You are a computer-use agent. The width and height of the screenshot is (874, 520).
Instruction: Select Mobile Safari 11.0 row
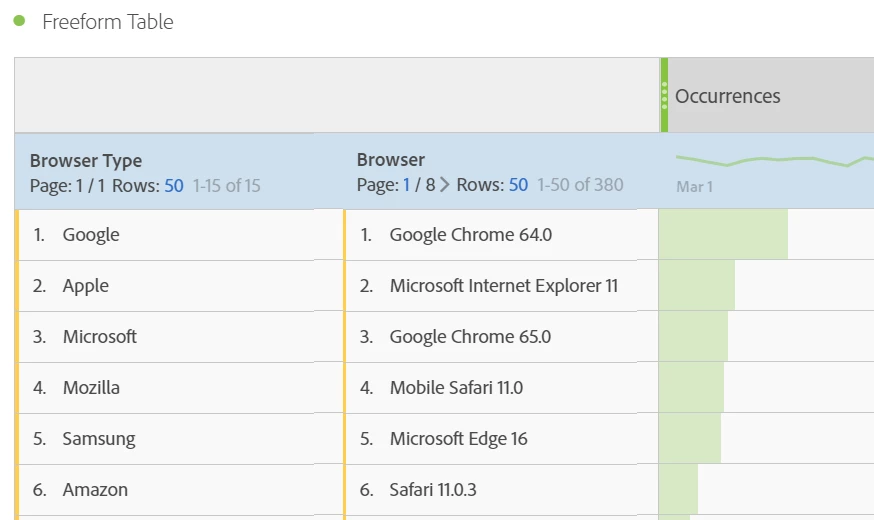[x=501, y=388]
